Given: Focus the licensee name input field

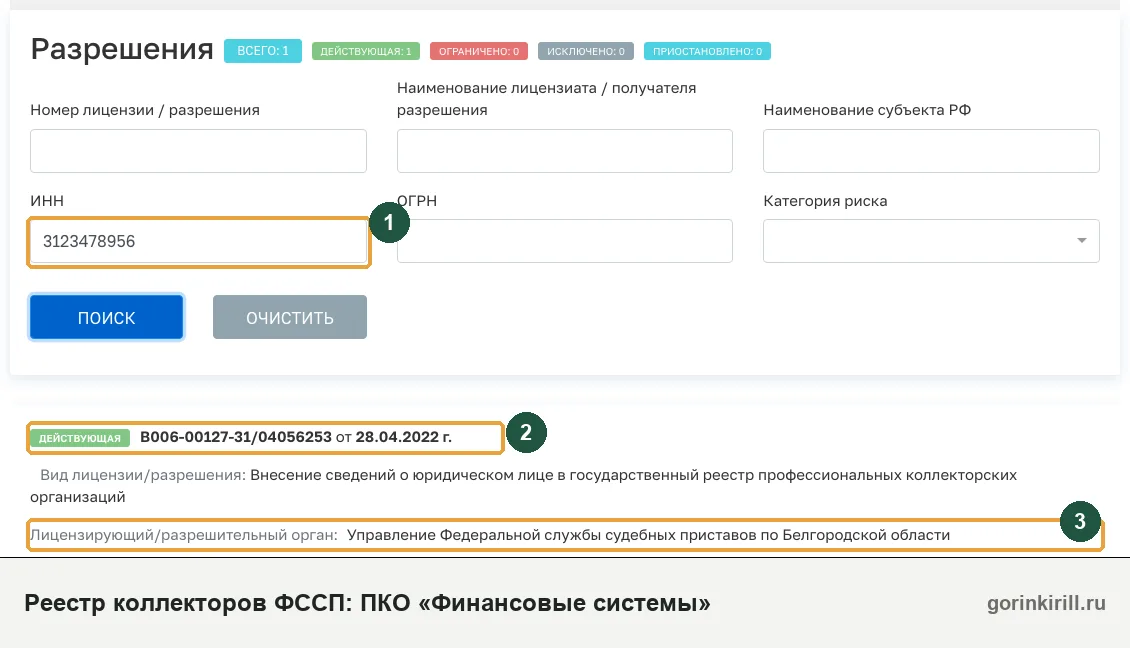Looking at the screenshot, I should pyautogui.click(x=564, y=151).
